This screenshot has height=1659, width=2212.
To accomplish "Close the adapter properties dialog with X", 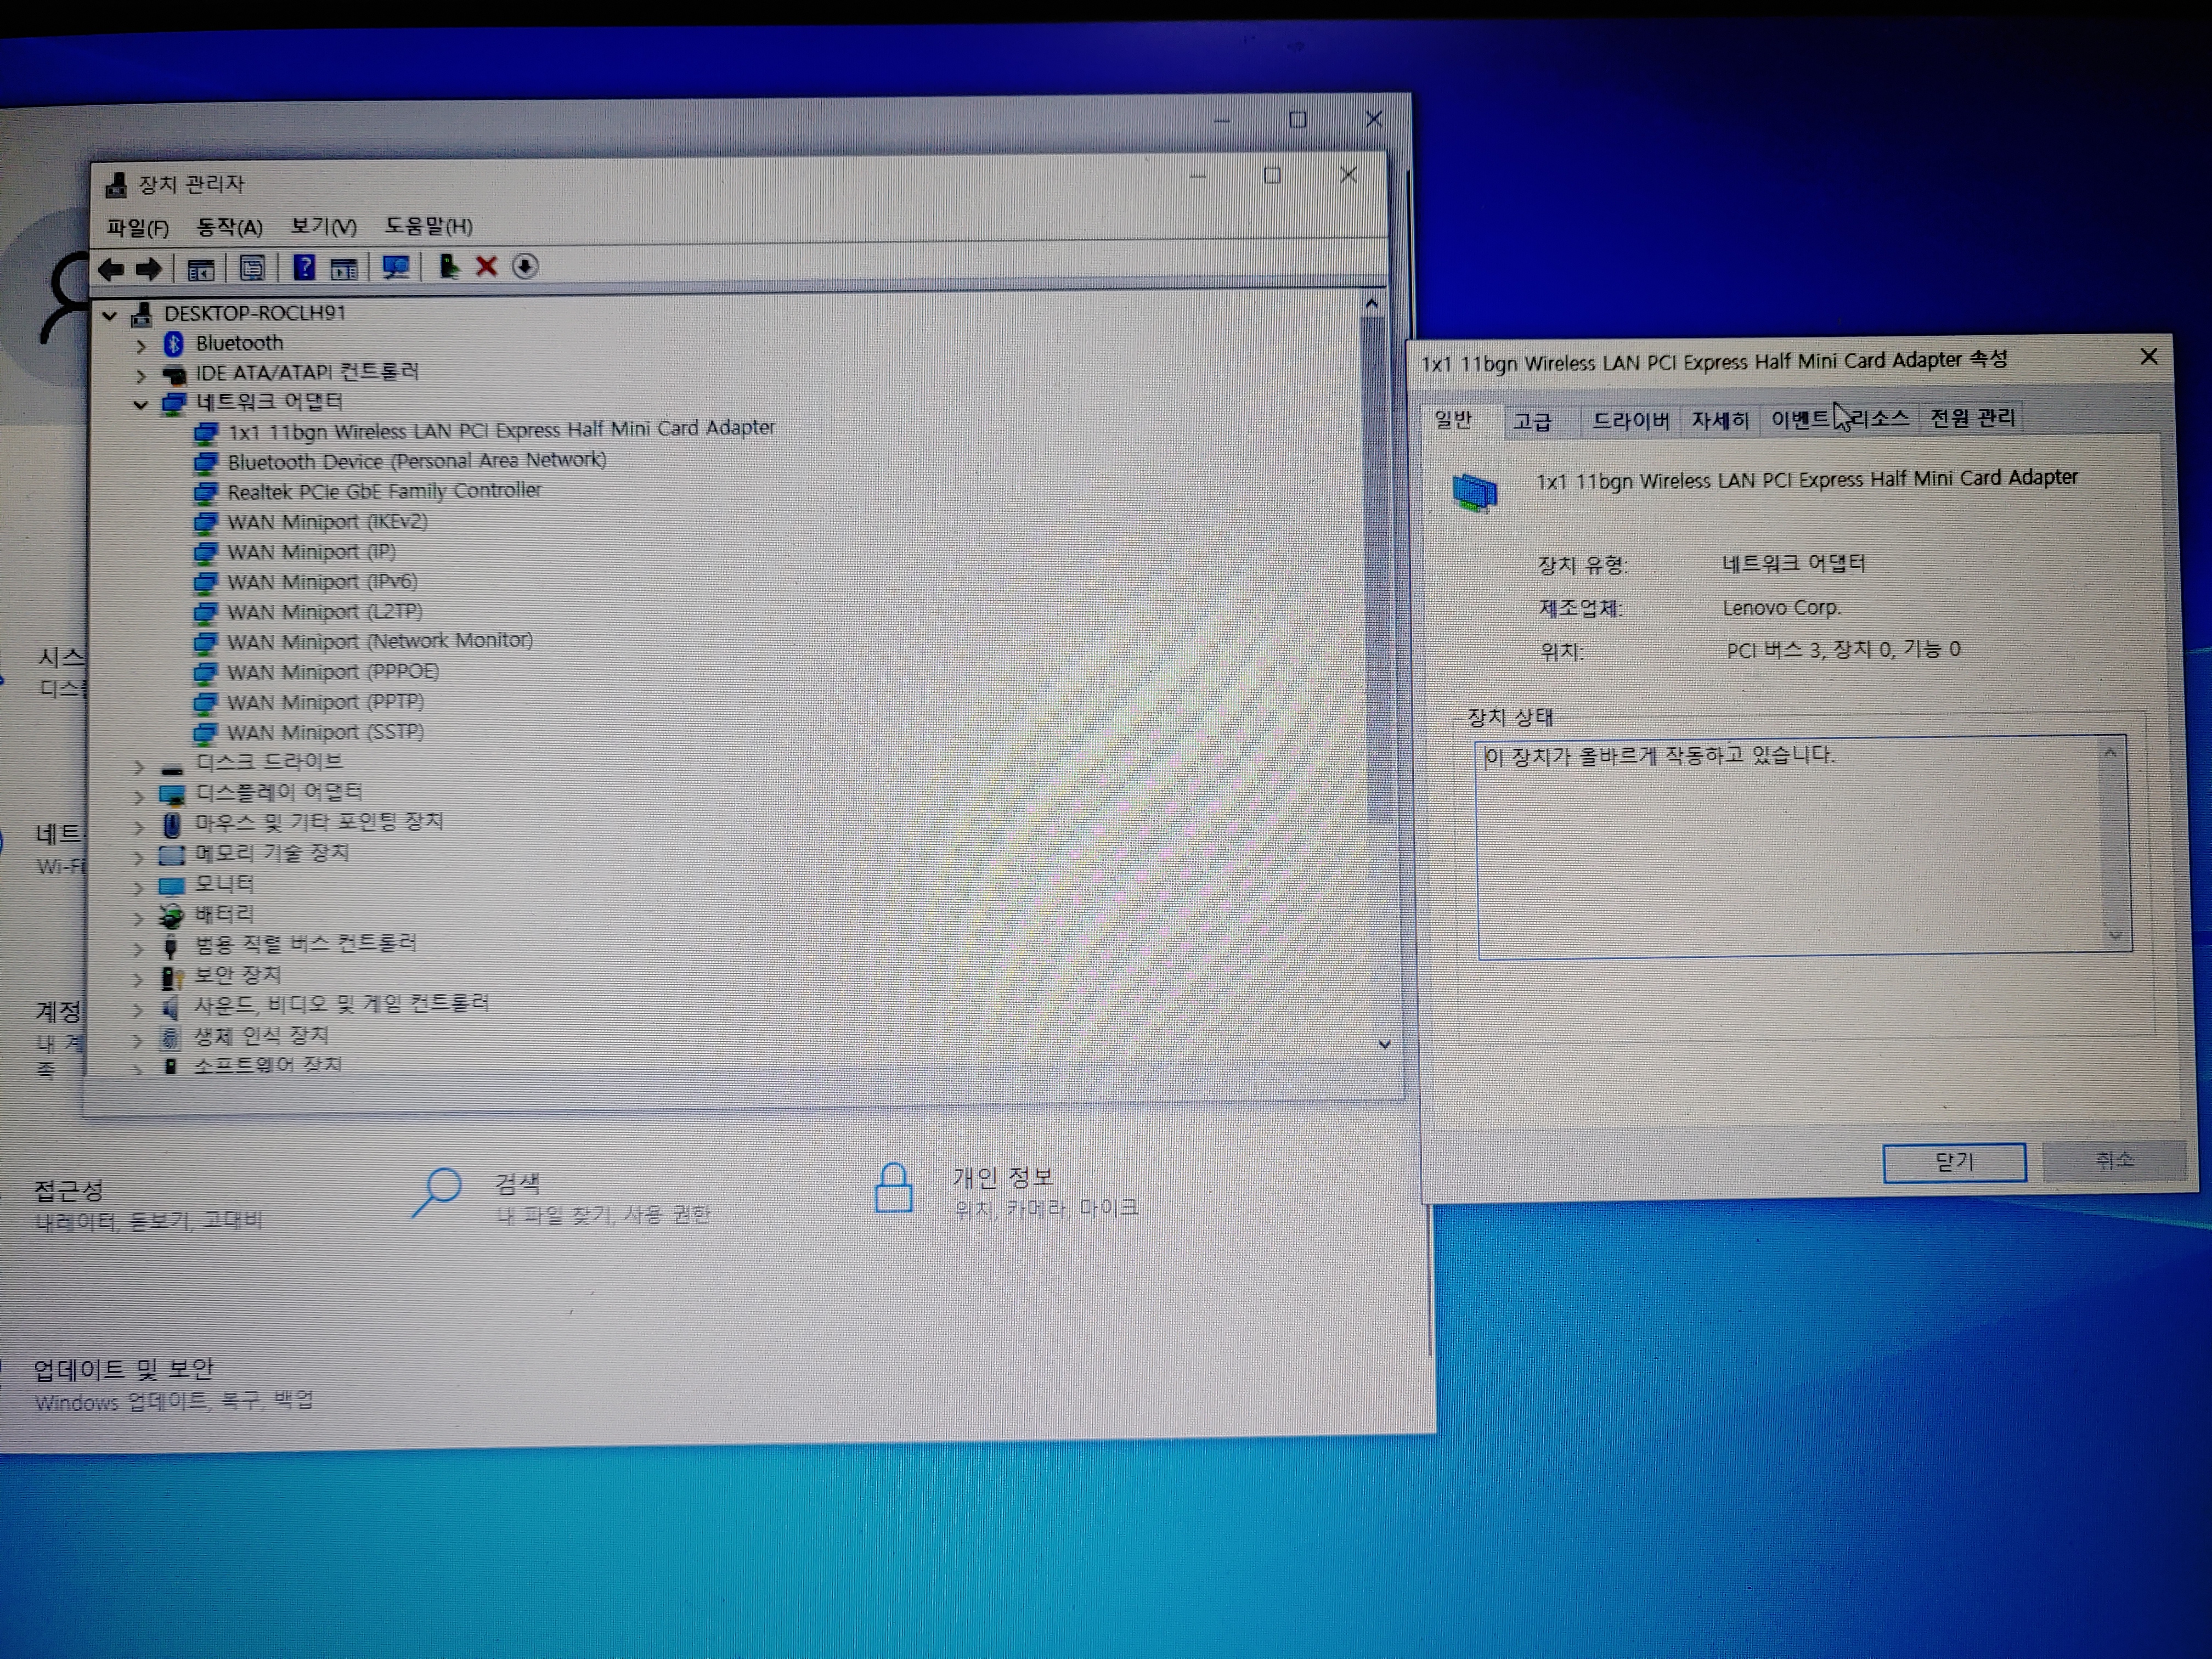I will [2148, 357].
